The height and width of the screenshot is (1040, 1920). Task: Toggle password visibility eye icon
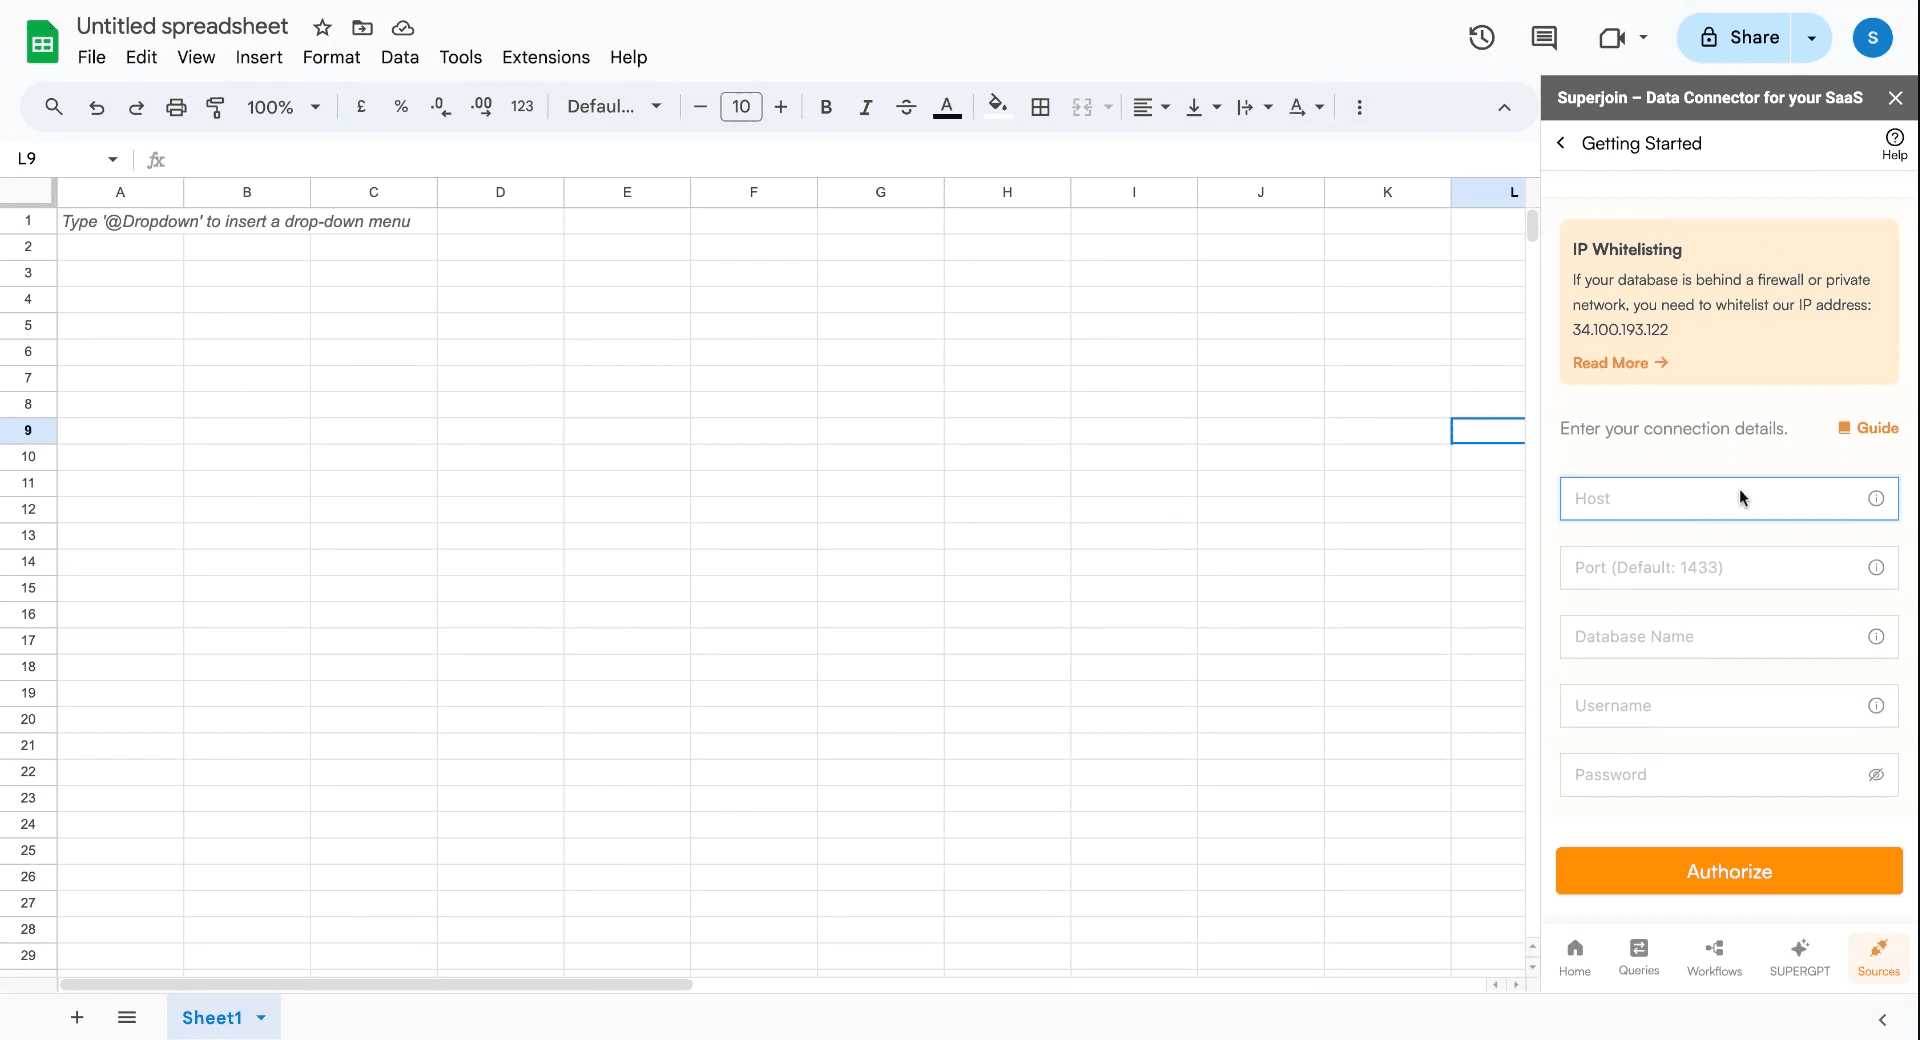coord(1876,775)
